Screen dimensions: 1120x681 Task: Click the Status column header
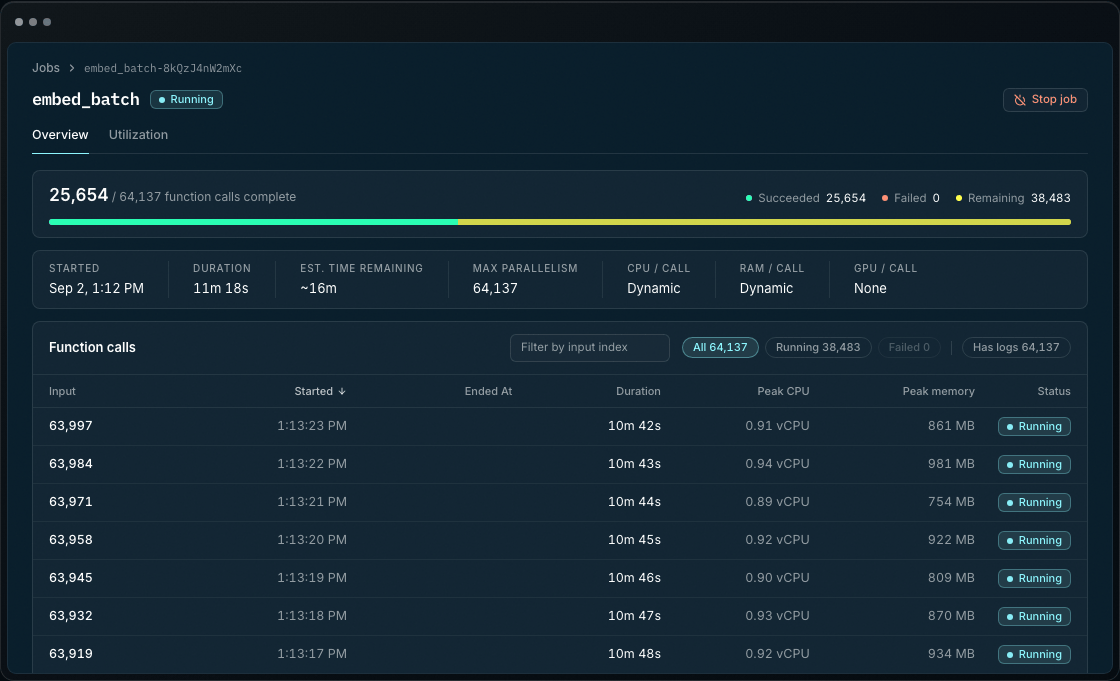click(x=1054, y=392)
